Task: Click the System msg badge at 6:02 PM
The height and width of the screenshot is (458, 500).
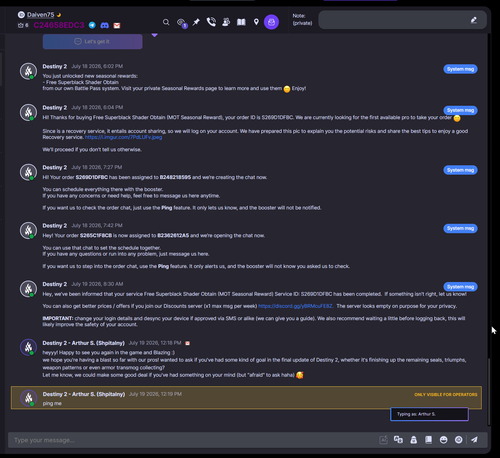Action: coord(460,69)
